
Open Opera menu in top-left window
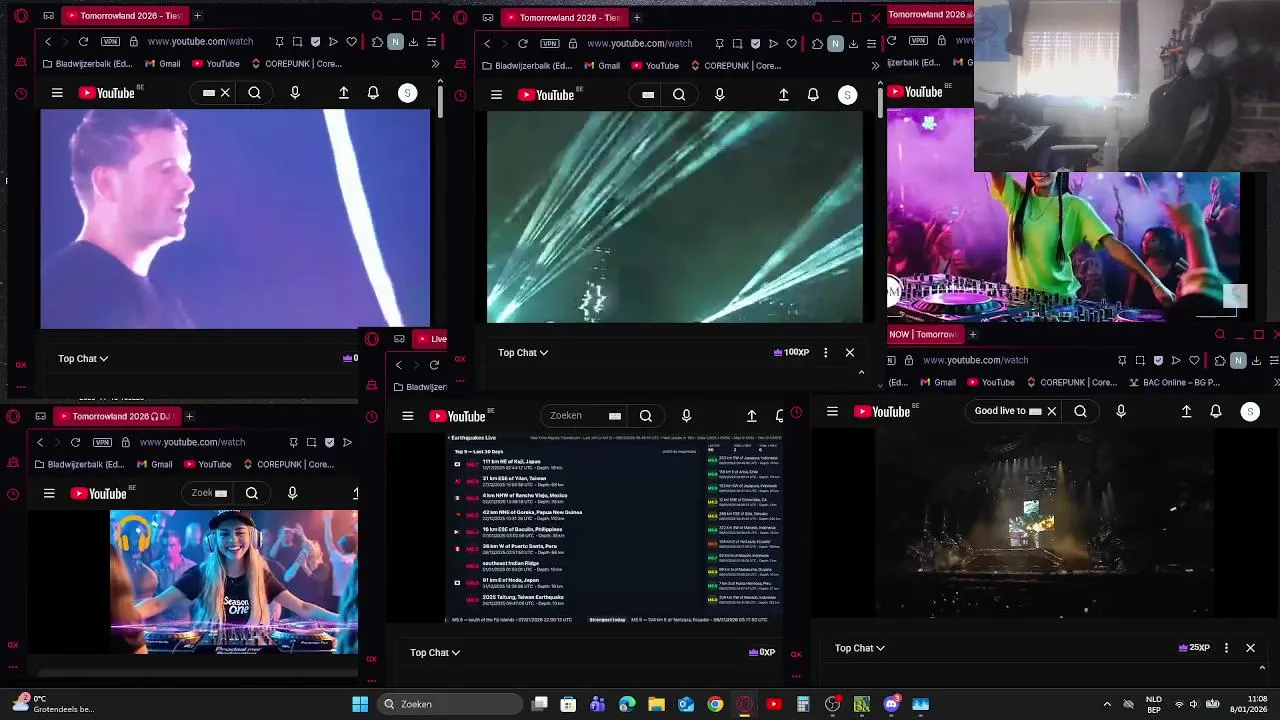point(21,16)
